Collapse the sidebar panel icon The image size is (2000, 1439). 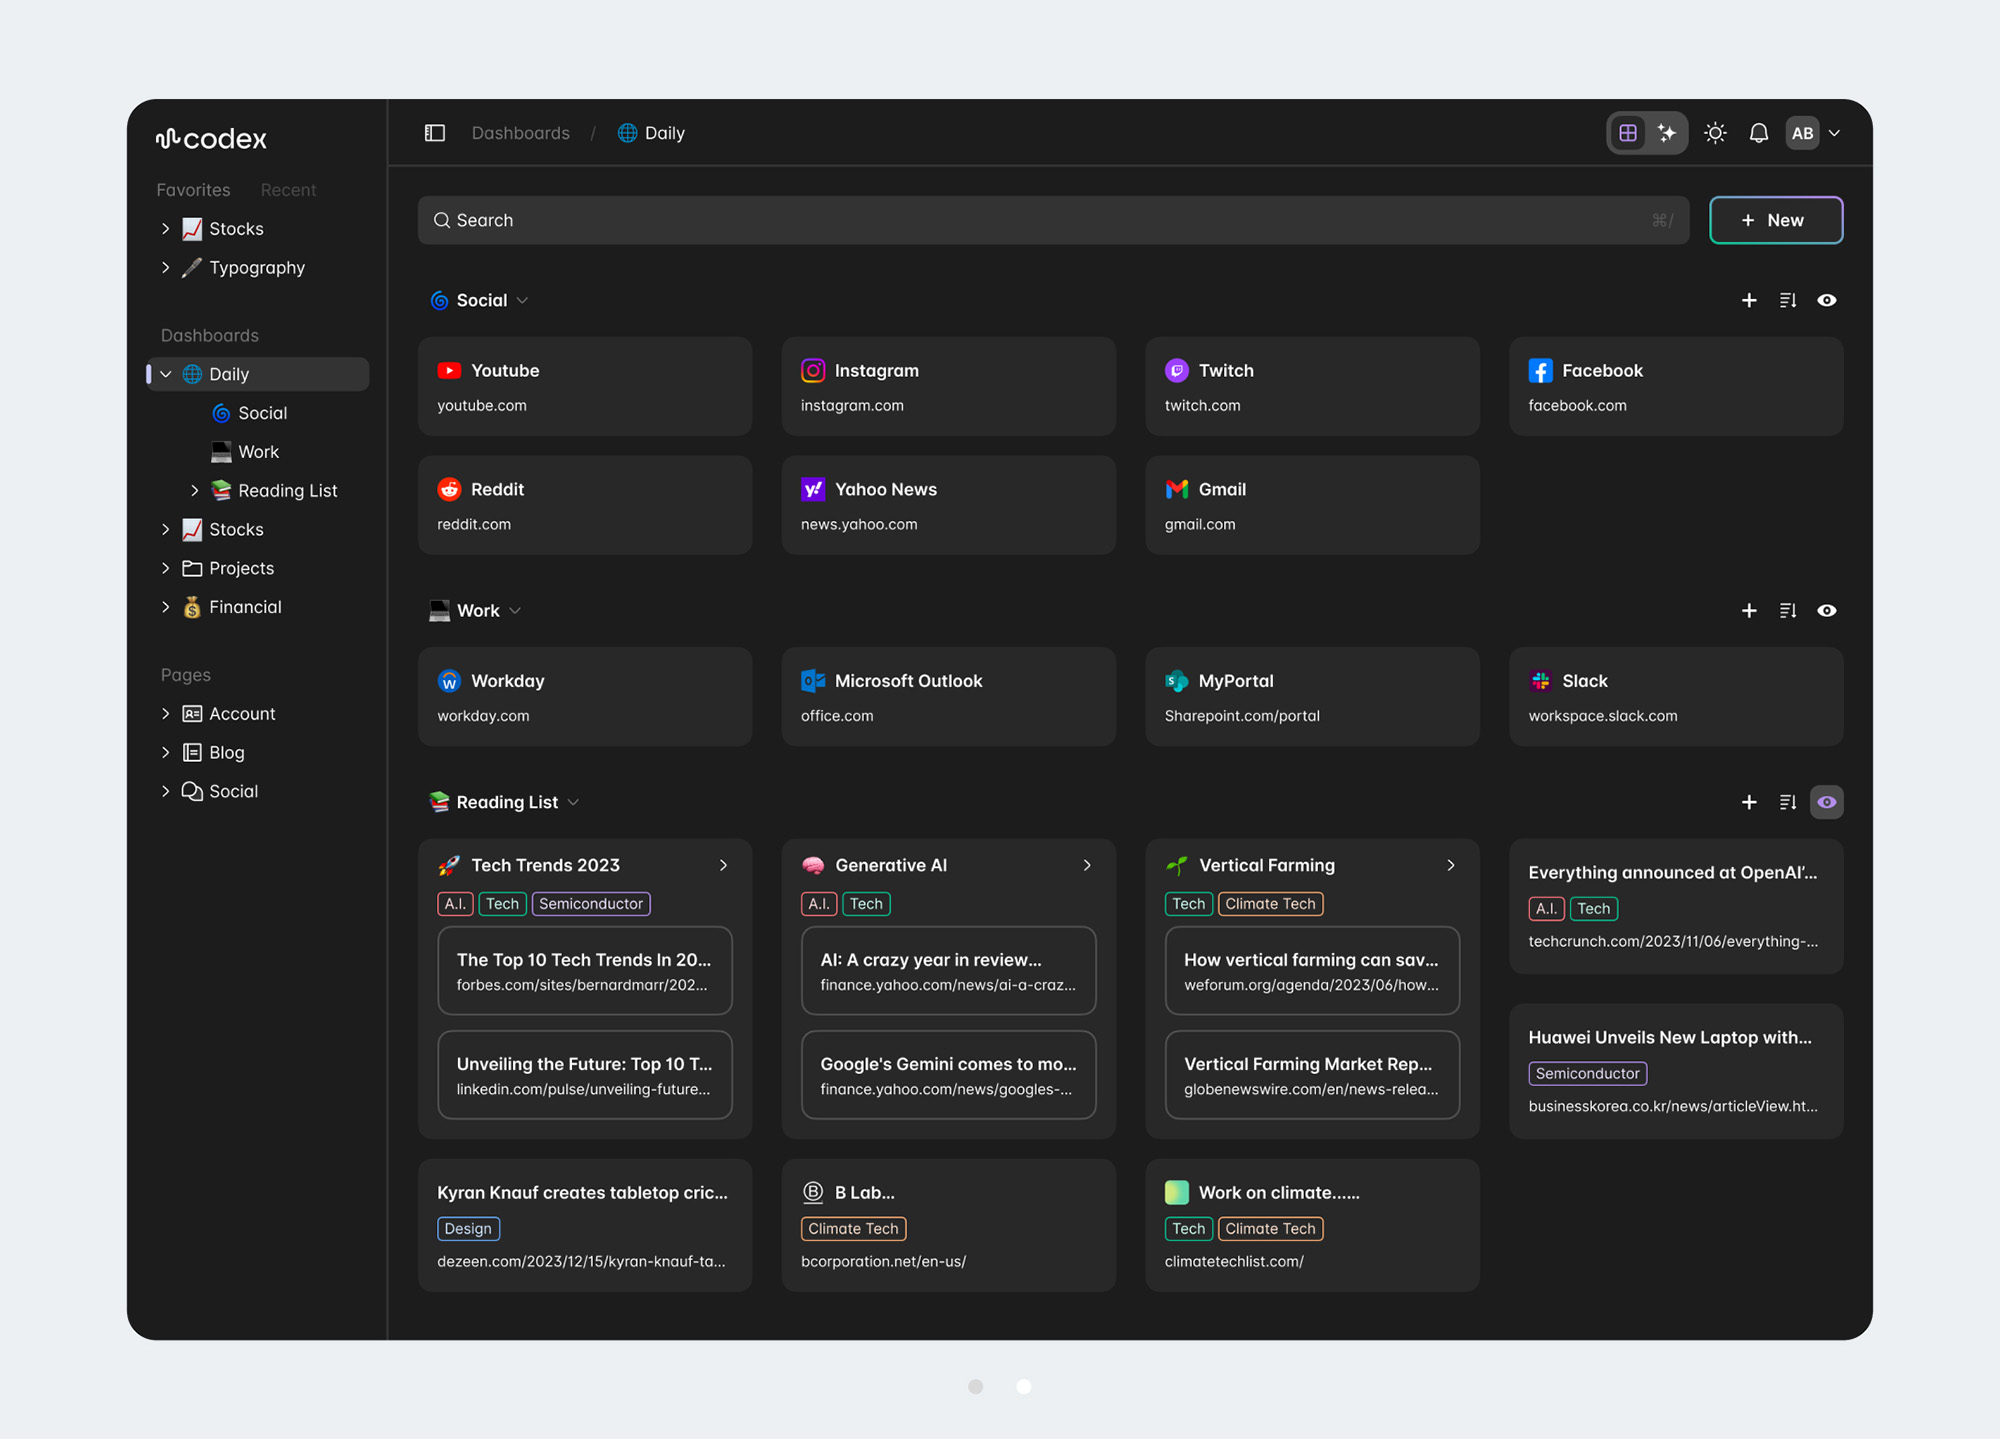click(x=435, y=133)
